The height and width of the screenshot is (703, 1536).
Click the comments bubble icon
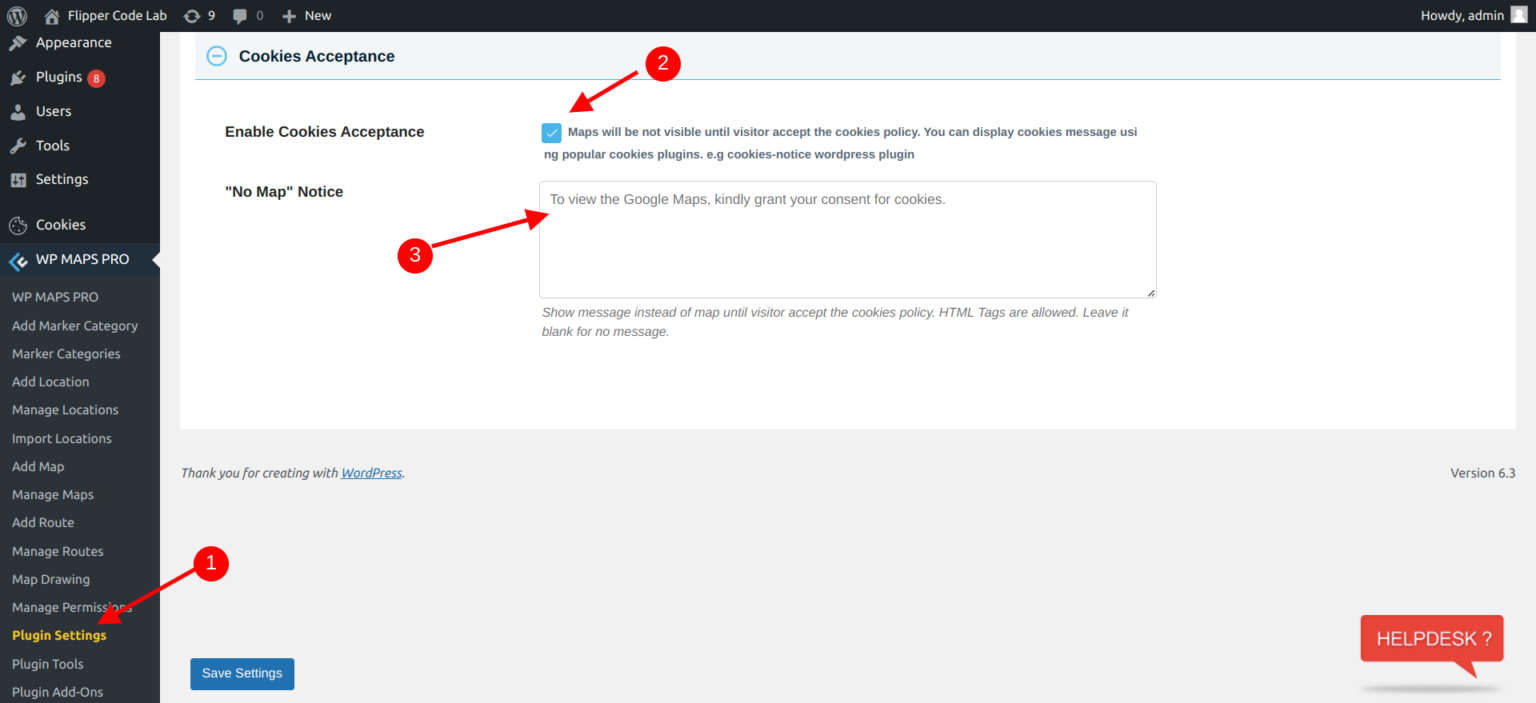pos(240,15)
